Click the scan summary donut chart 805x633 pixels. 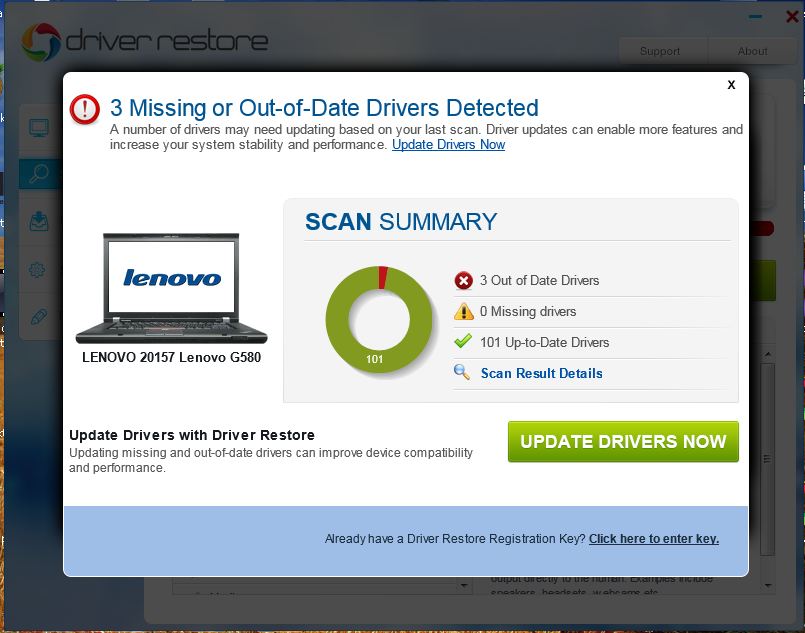[379, 319]
